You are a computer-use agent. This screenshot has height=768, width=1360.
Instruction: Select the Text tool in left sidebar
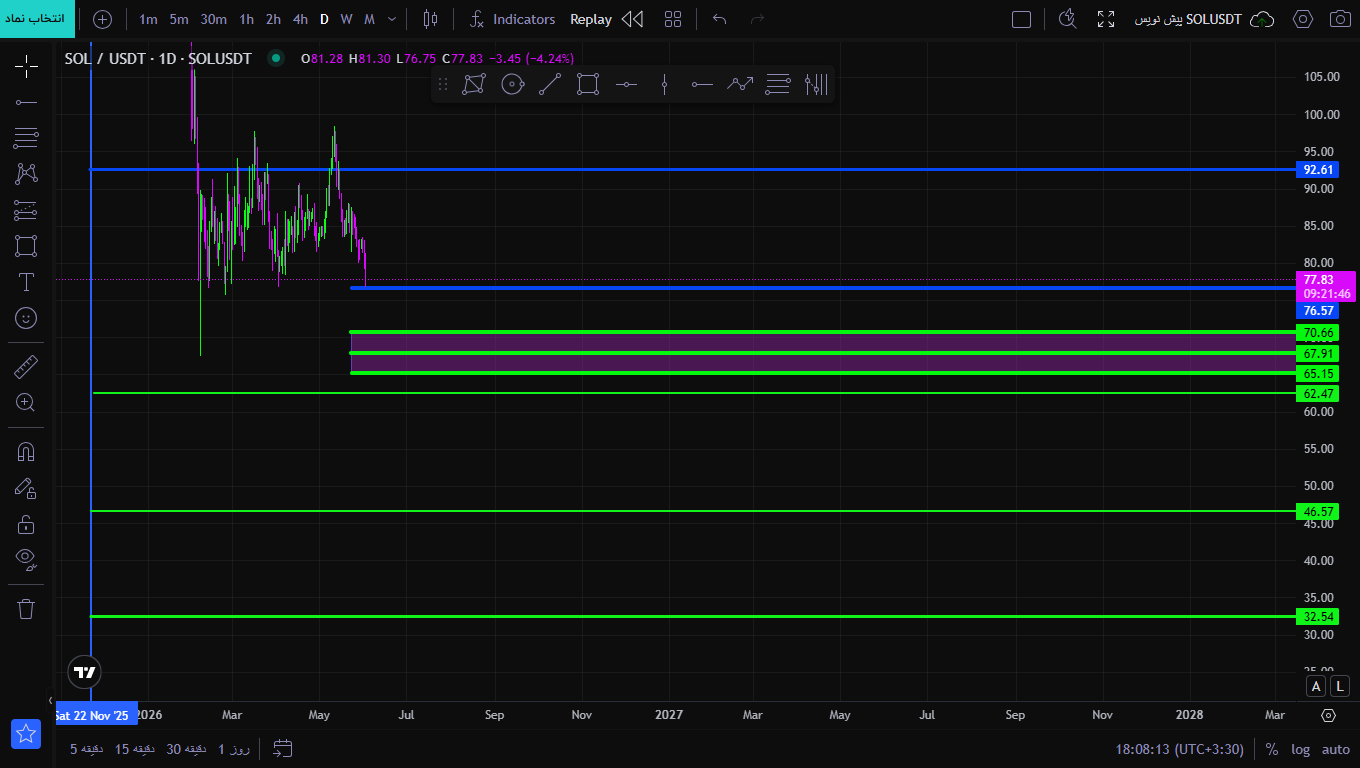pyautogui.click(x=26, y=282)
